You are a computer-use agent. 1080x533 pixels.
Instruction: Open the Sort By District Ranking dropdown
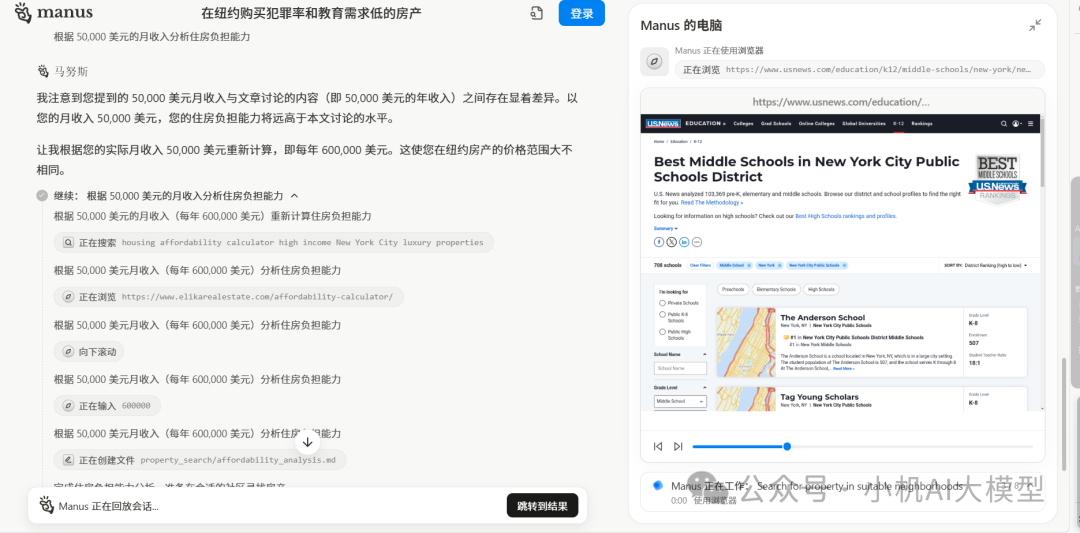point(985,265)
